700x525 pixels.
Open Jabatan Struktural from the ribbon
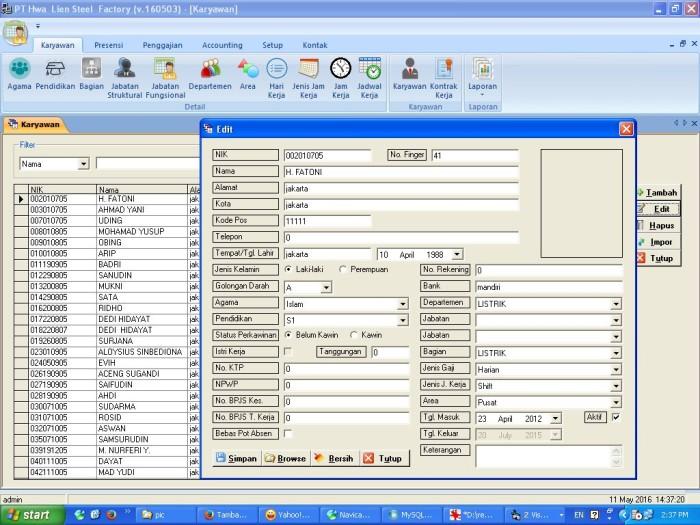point(125,69)
